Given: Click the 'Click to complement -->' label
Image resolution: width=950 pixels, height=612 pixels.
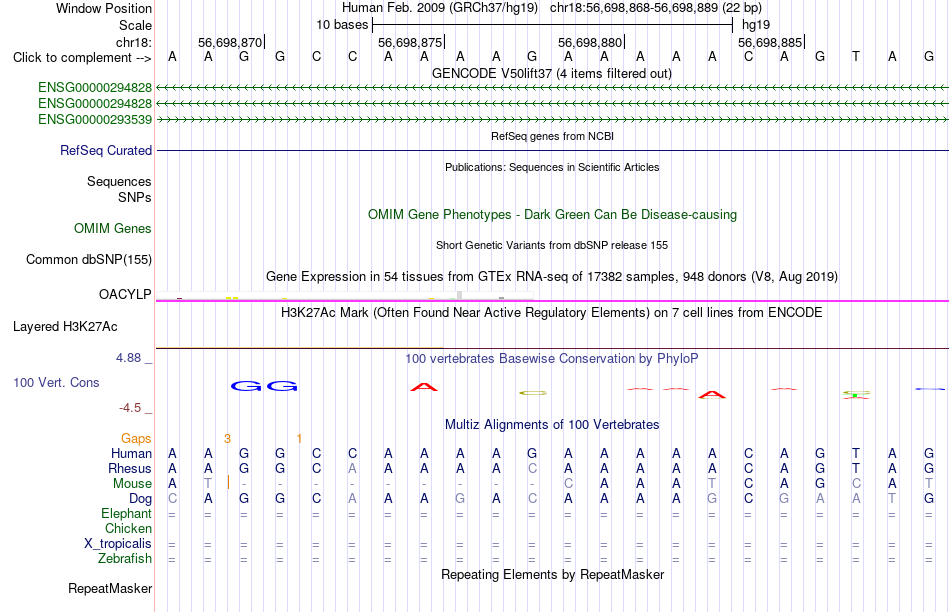Looking at the screenshot, I should 82,58.
